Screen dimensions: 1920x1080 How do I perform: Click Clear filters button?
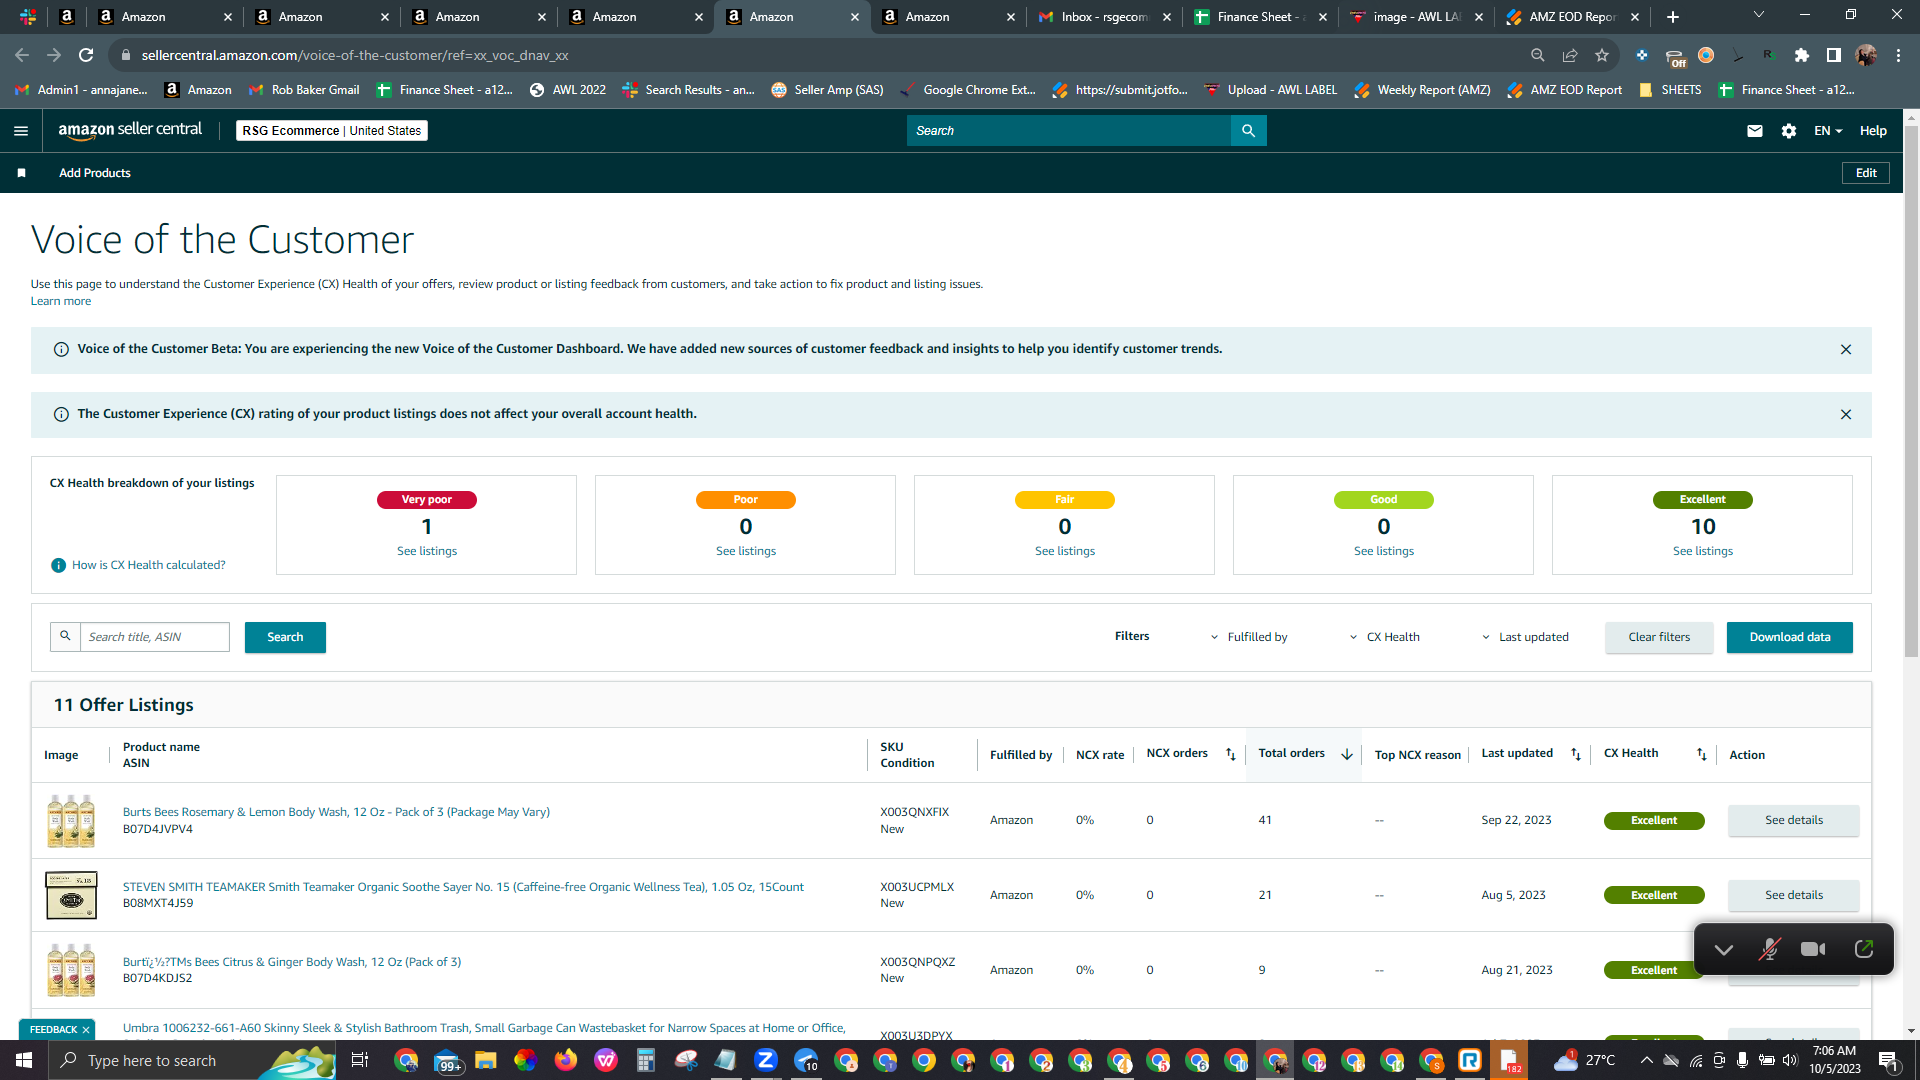pos(1659,637)
